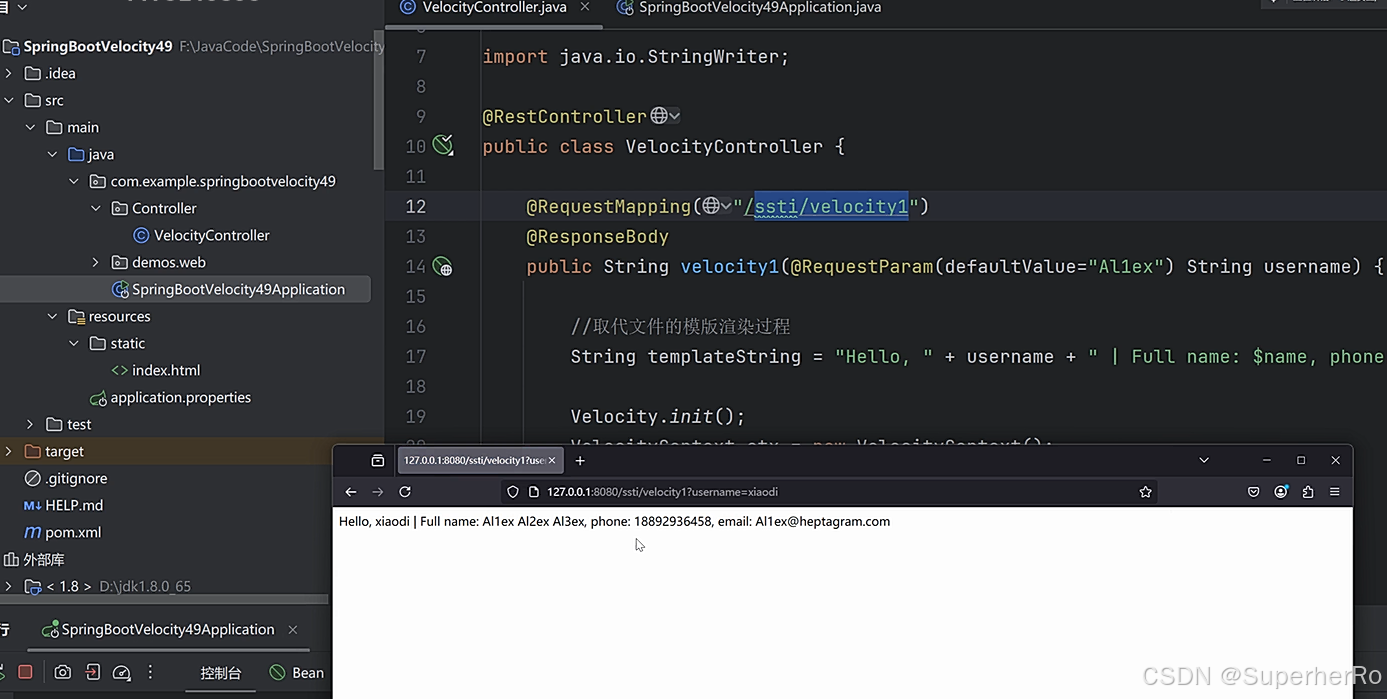Click the shield tracking protection icon

513,492
